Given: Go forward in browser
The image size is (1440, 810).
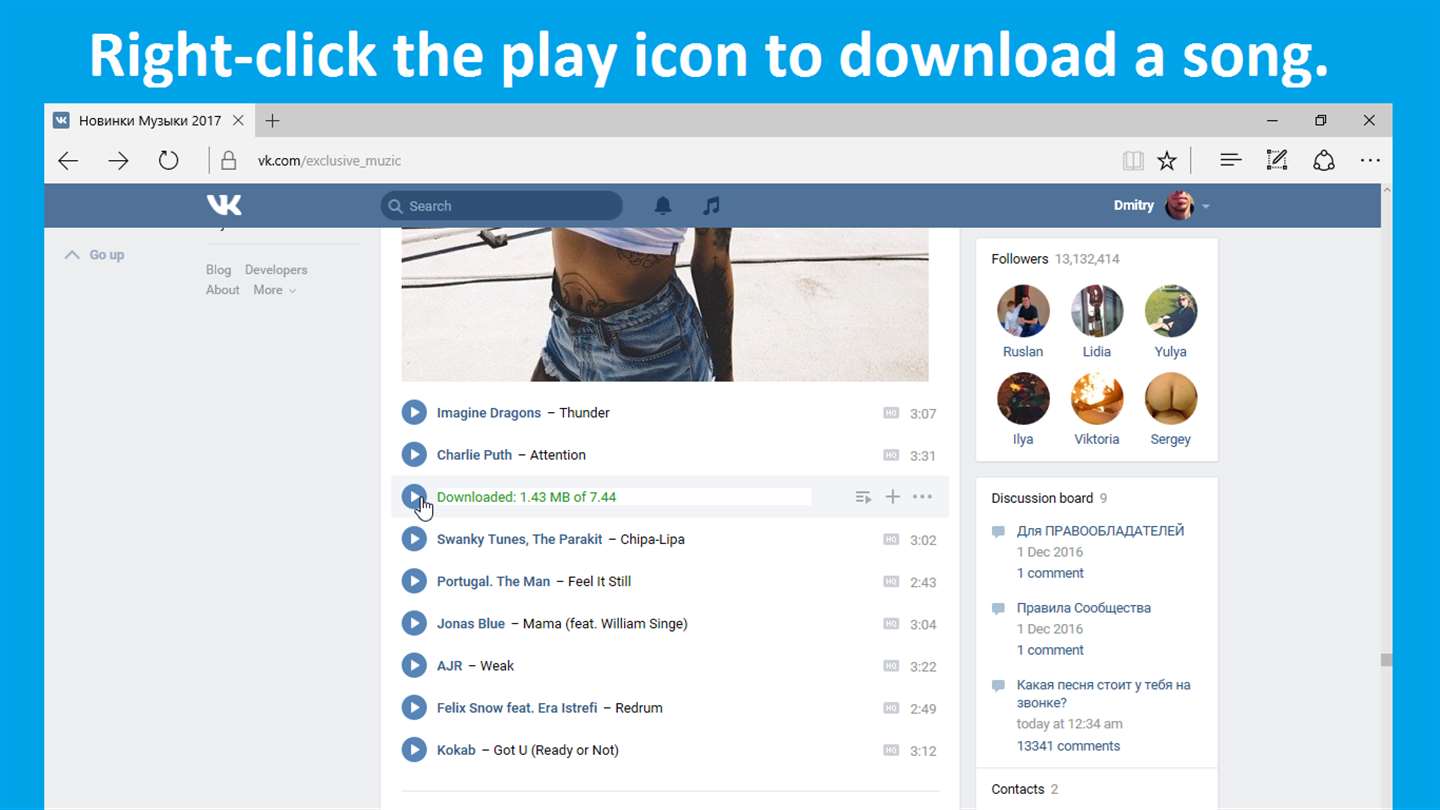Looking at the screenshot, I should click(118, 160).
